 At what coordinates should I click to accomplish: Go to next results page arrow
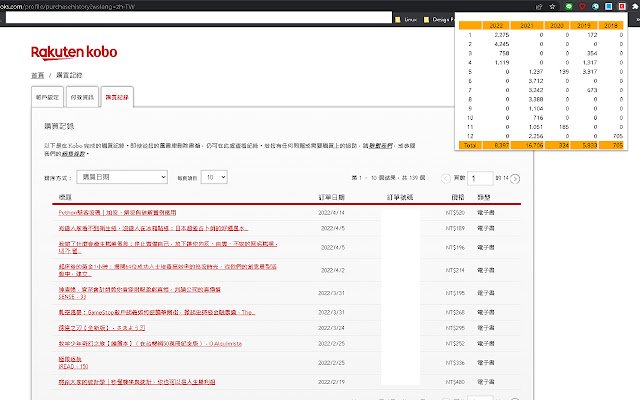[515, 178]
